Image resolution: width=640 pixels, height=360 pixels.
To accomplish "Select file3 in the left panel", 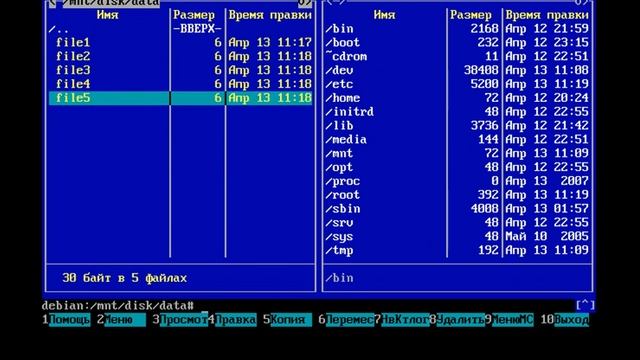I will pos(180,70).
